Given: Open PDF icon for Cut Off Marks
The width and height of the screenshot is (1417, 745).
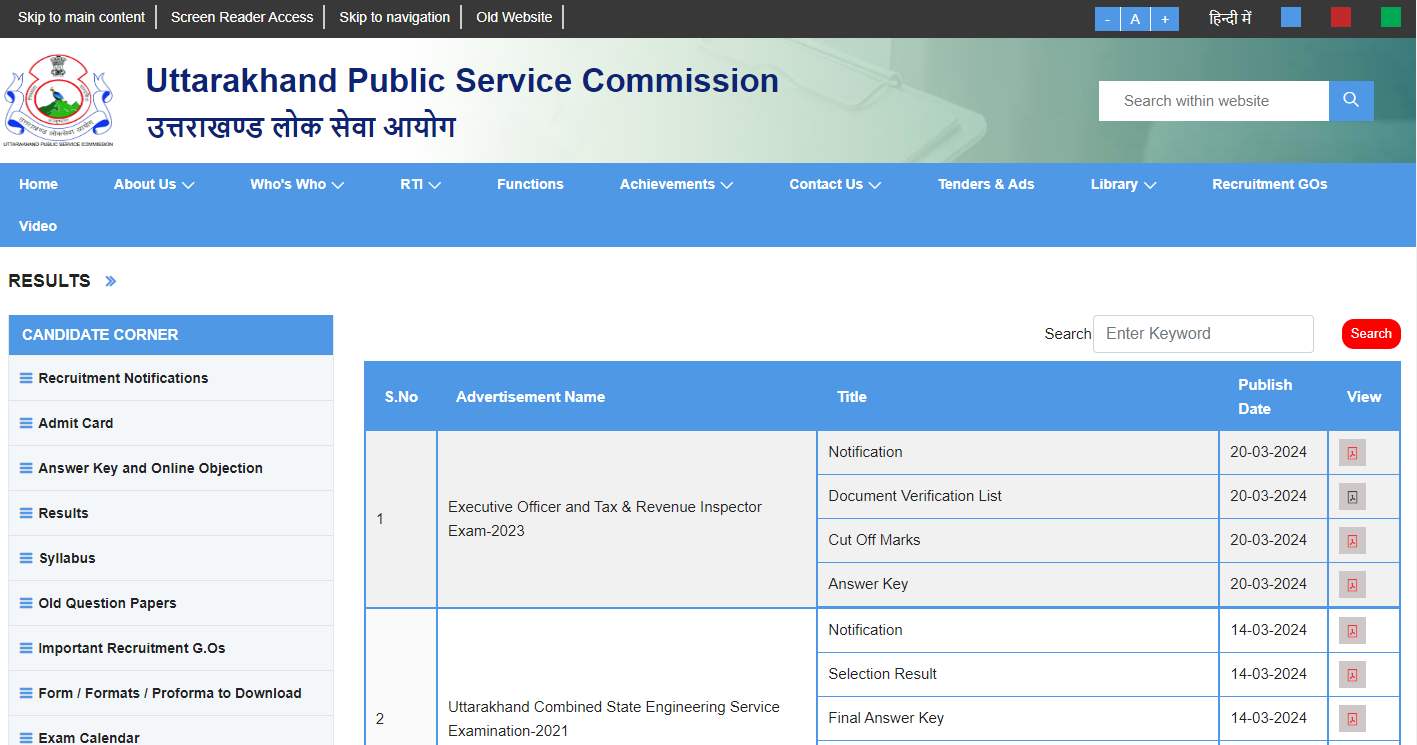Looking at the screenshot, I should pyautogui.click(x=1352, y=541).
